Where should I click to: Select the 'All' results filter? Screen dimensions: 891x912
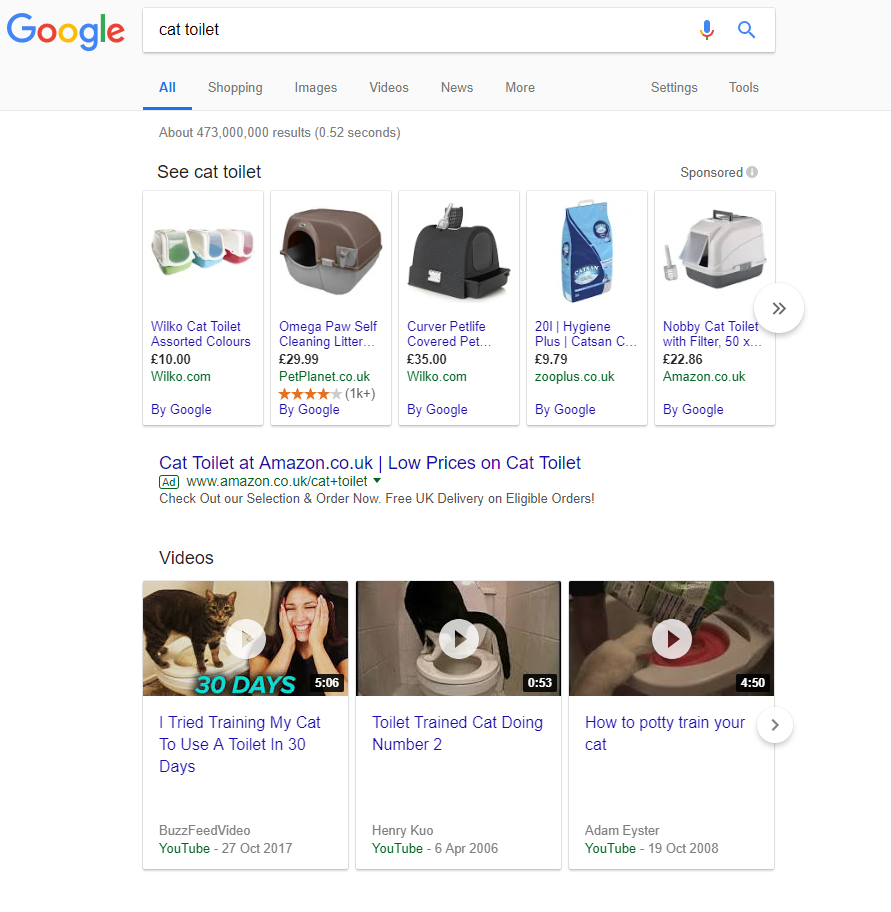tap(167, 87)
